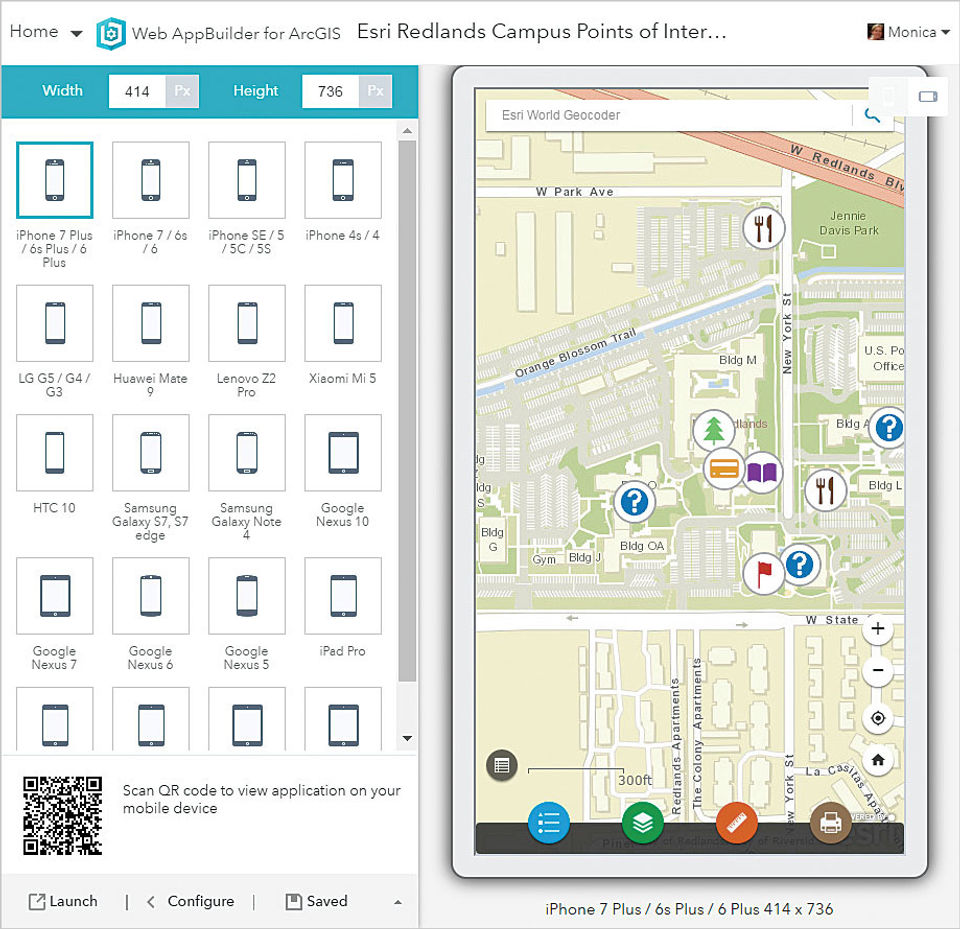
Task: Select the iPhone 7 Plus / 6s Plus device
Action: coord(54,180)
